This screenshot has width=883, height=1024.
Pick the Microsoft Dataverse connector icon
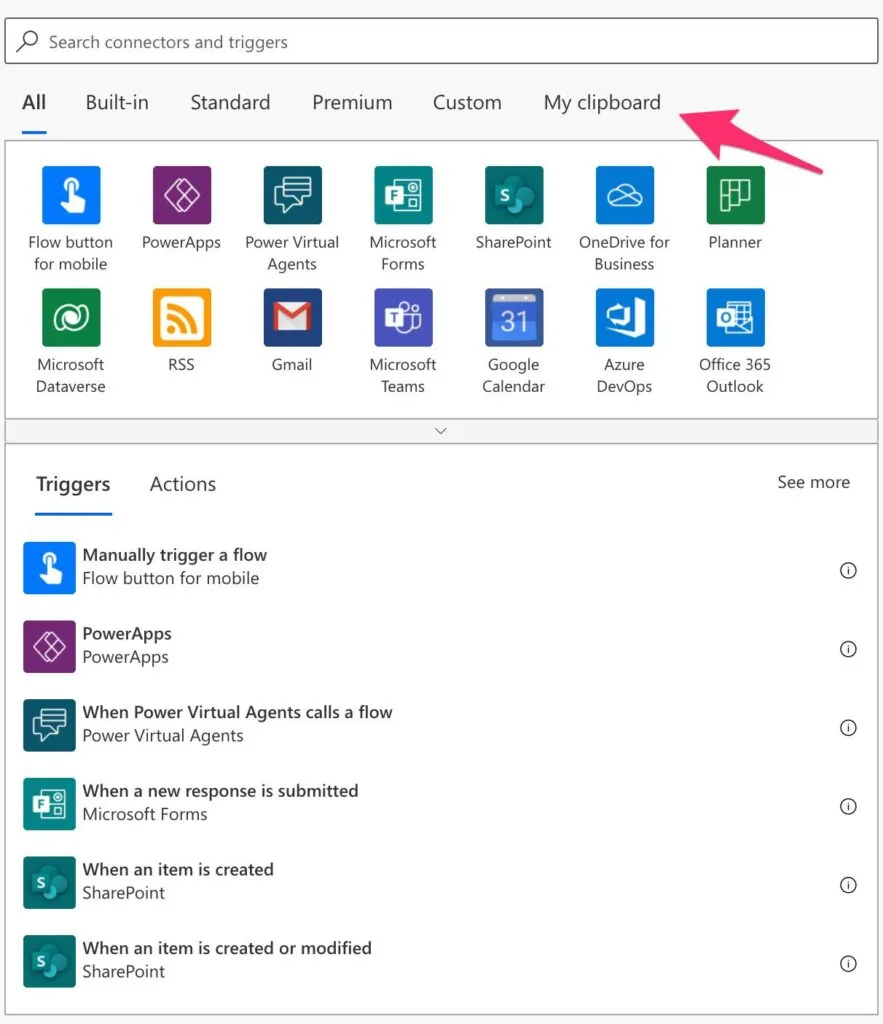(x=71, y=318)
